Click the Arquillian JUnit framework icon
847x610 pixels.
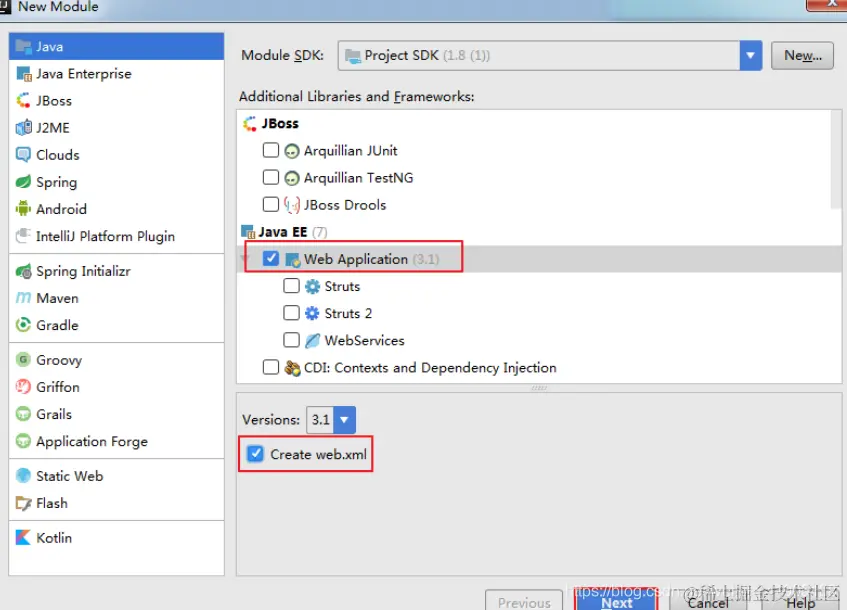coord(292,151)
